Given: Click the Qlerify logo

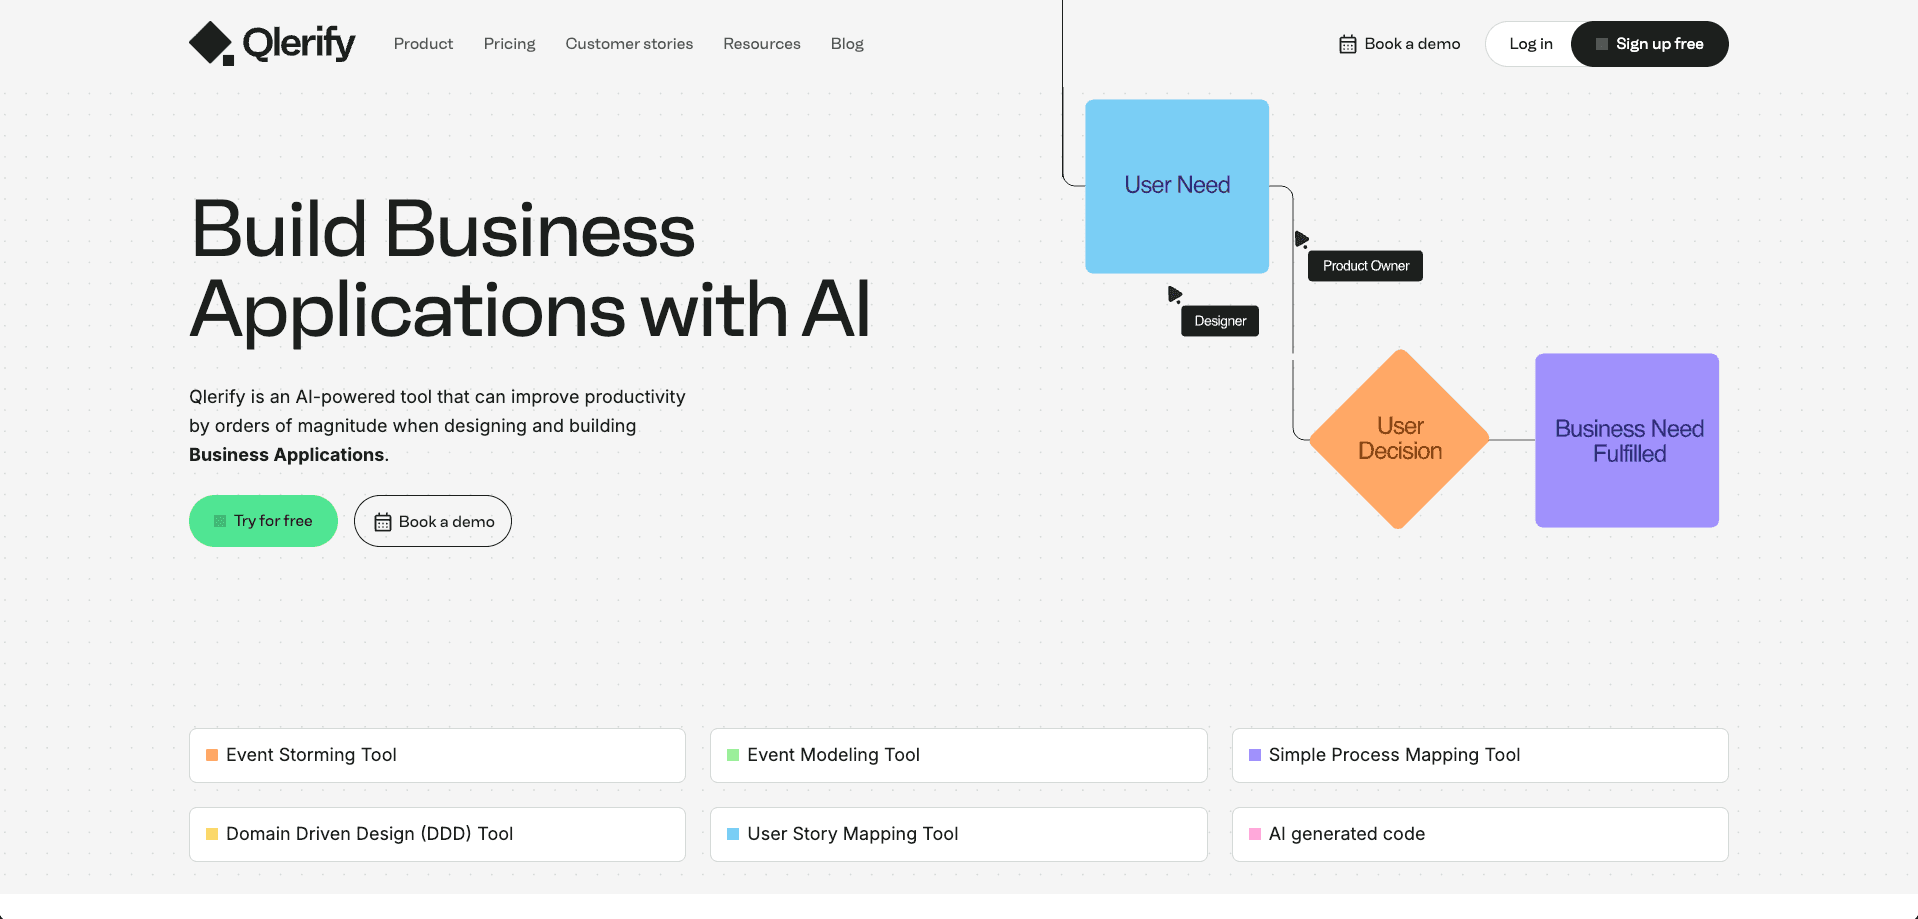Looking at the screenshot, I should coord(271,42).
